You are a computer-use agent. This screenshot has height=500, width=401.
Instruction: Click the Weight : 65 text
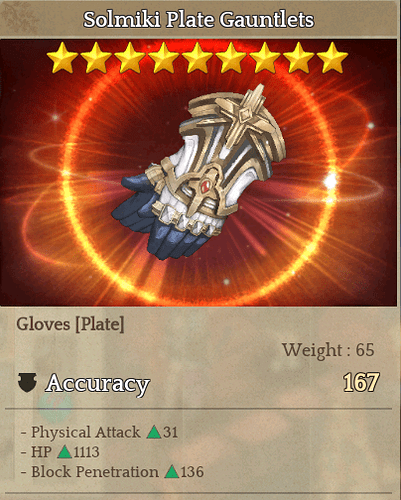pos(328,350)
